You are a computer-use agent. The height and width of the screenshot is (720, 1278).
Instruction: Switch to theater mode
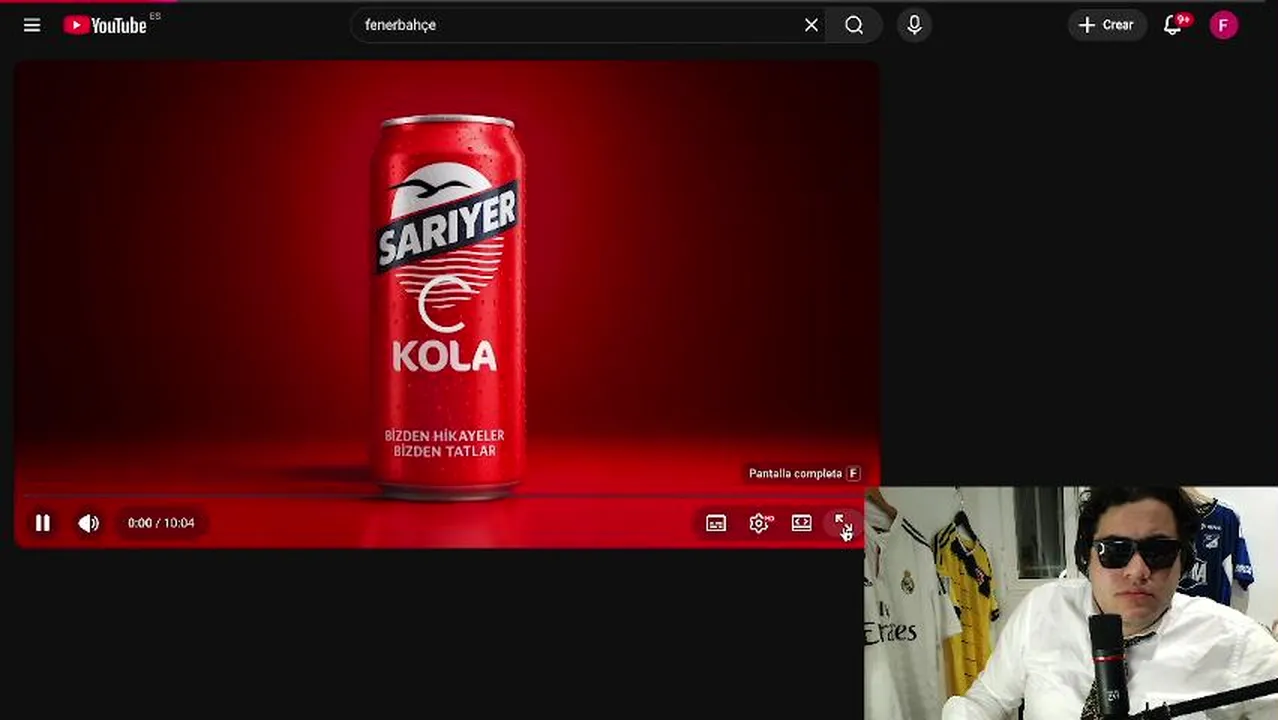802,523
